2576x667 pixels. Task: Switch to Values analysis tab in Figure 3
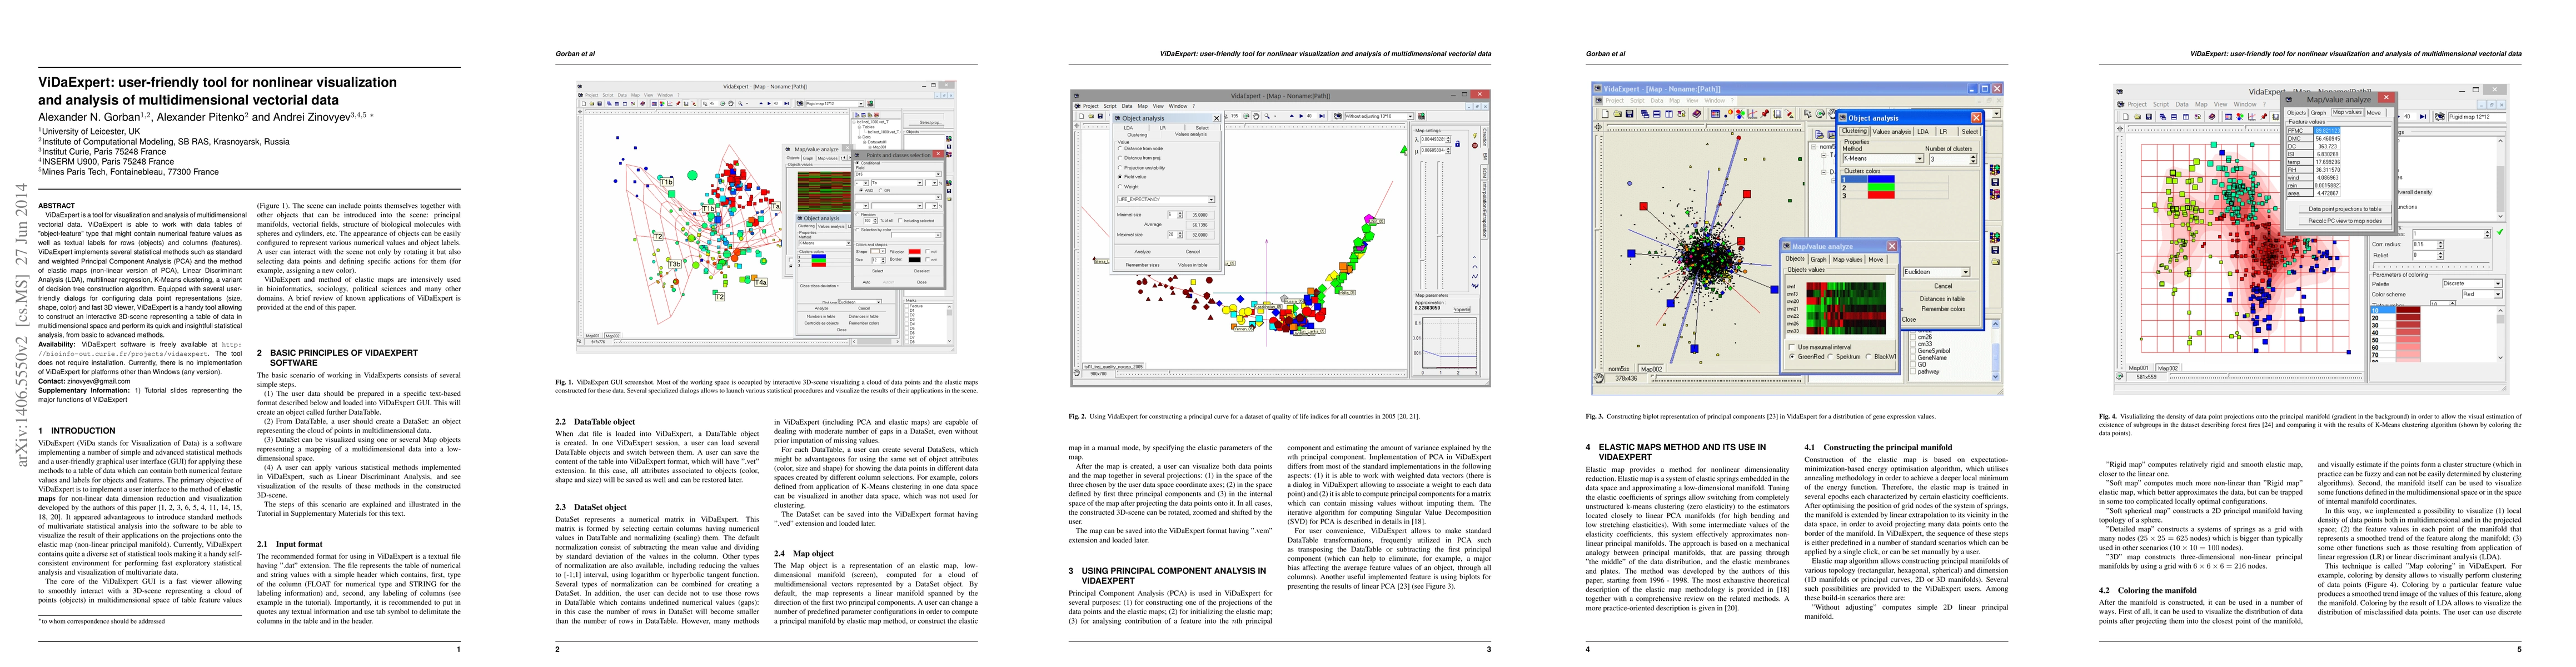click(1892, 132)
